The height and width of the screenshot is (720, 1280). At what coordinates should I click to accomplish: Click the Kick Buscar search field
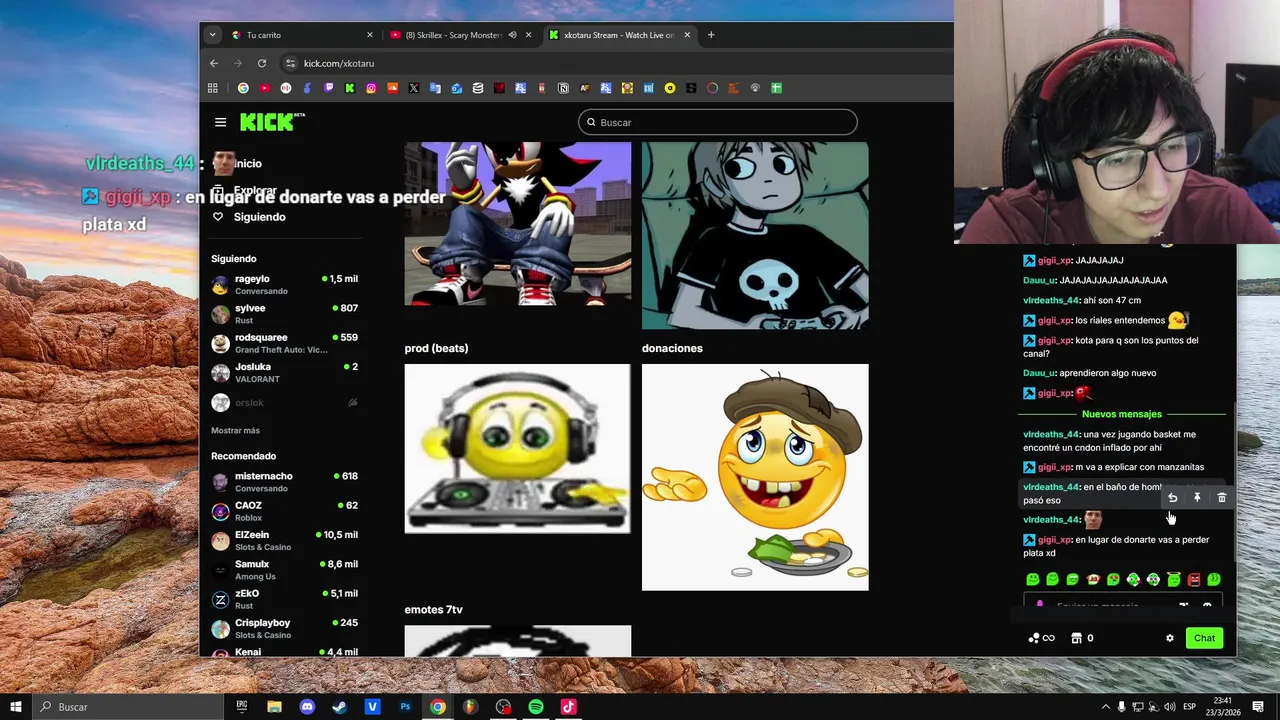[x=717, y=122]
